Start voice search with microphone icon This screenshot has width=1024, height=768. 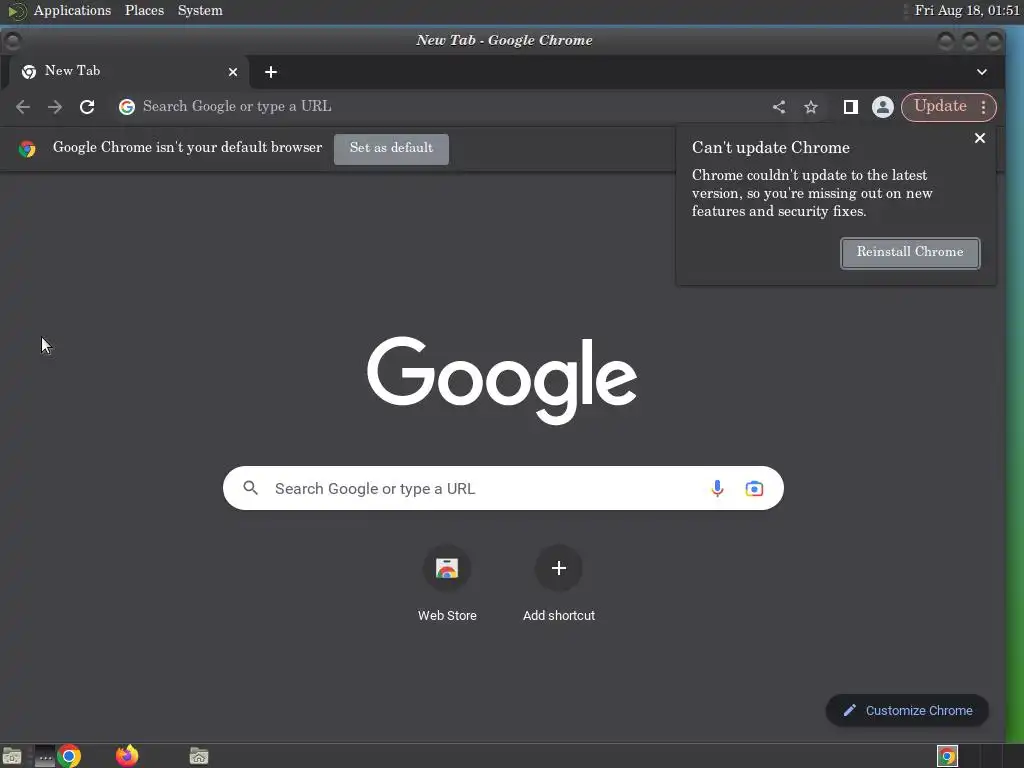click(717, 488)
